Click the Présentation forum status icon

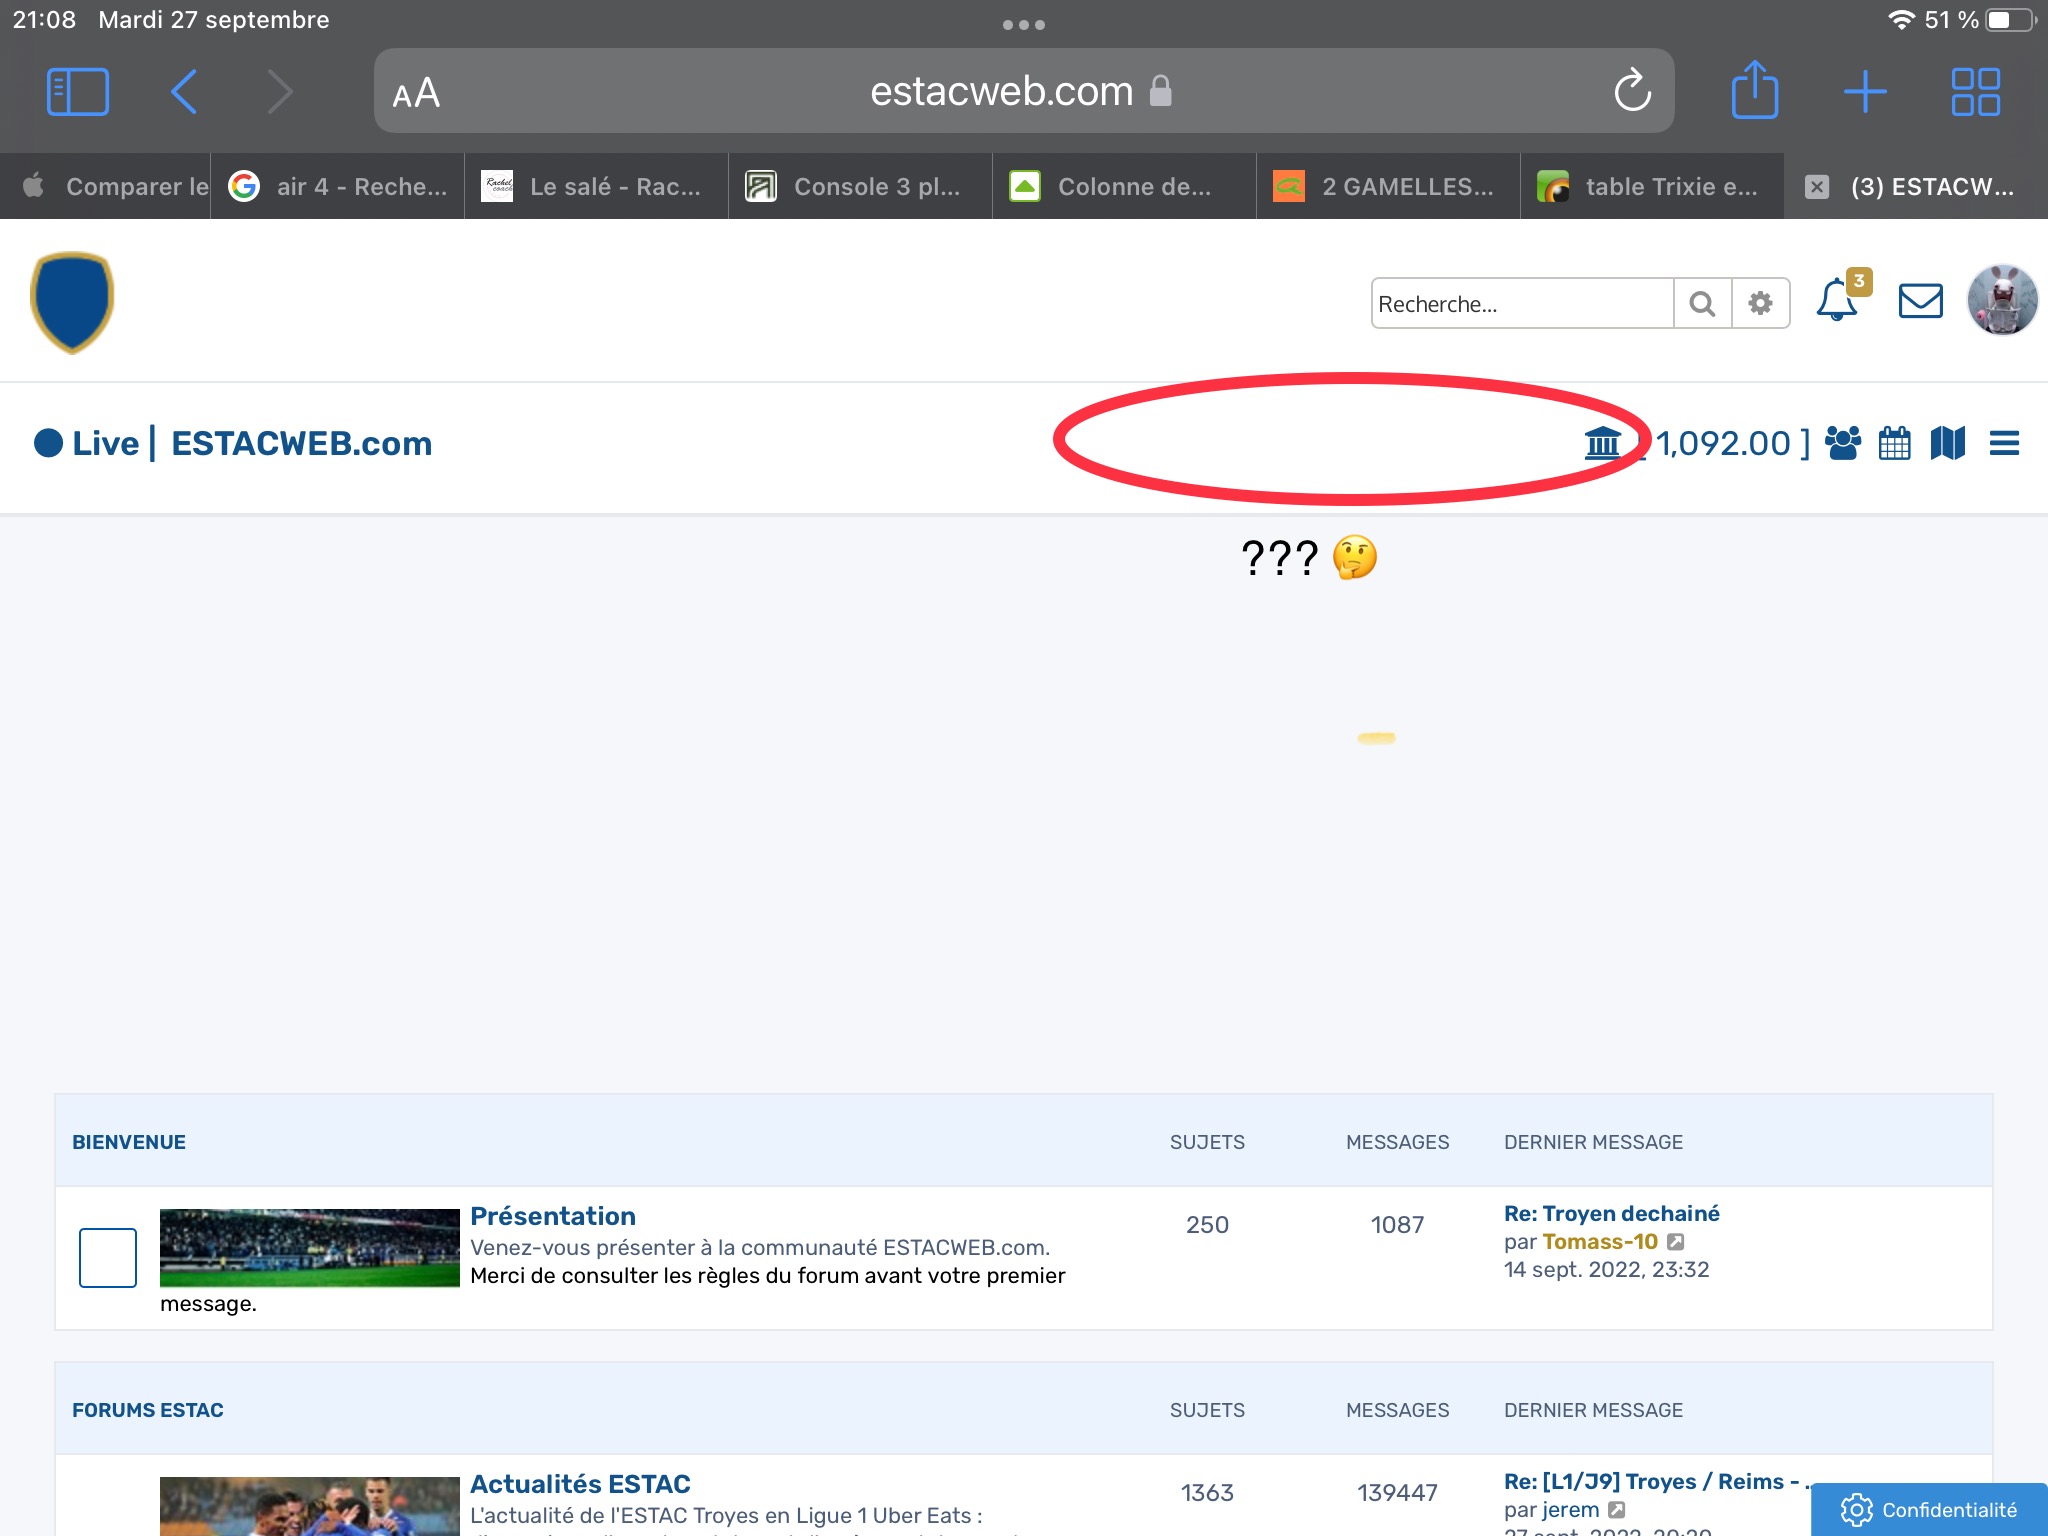[x=108, y=1258]
